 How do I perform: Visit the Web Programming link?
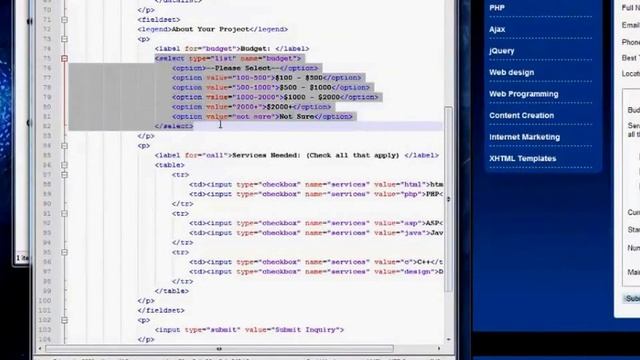pos(524,94)
